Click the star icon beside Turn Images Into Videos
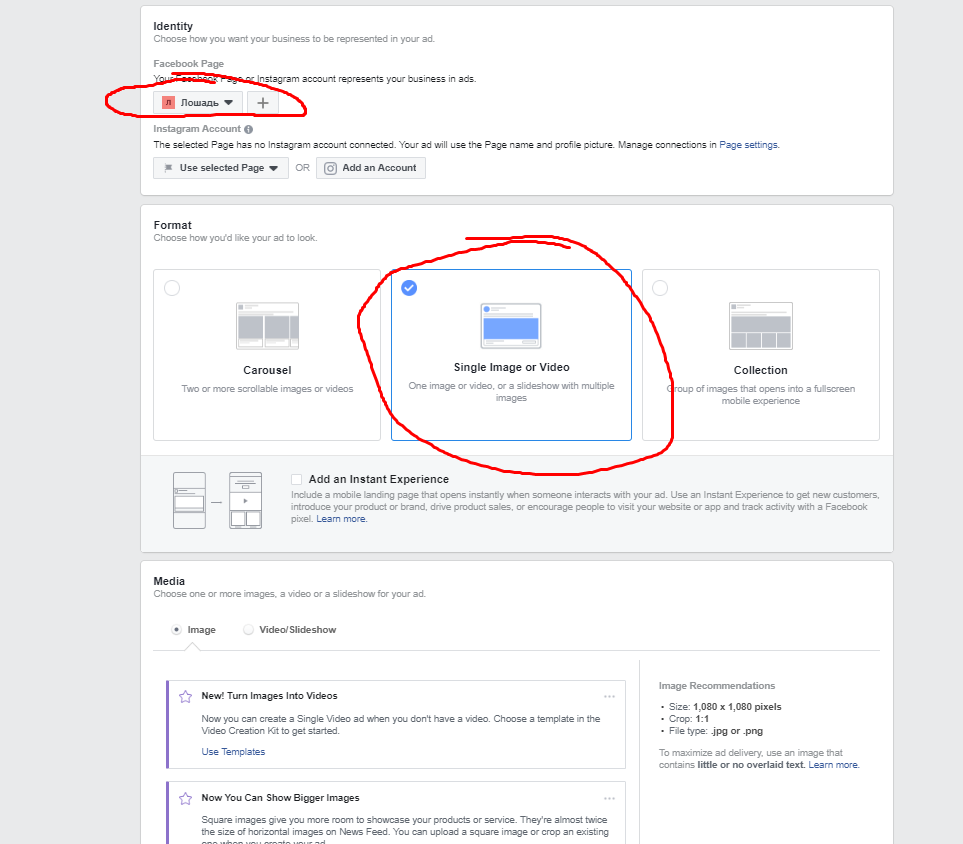 (185, 696)
